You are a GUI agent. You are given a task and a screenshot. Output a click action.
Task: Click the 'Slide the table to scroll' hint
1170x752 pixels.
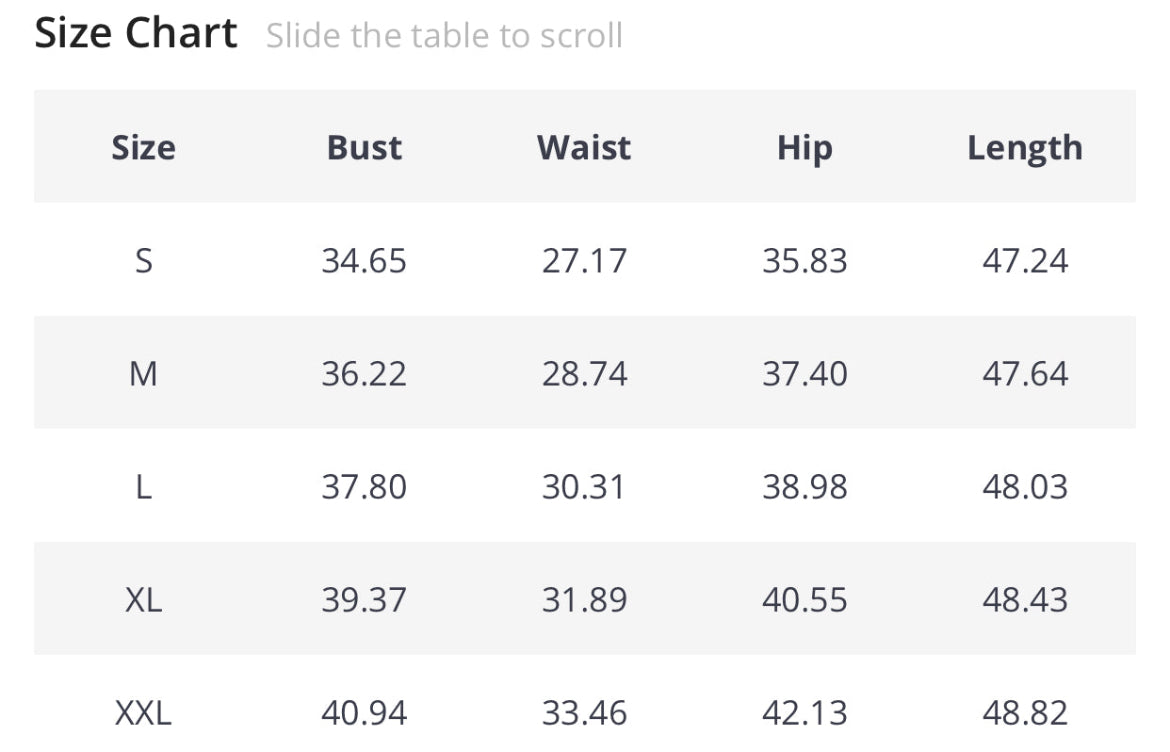tap(444, 36)
